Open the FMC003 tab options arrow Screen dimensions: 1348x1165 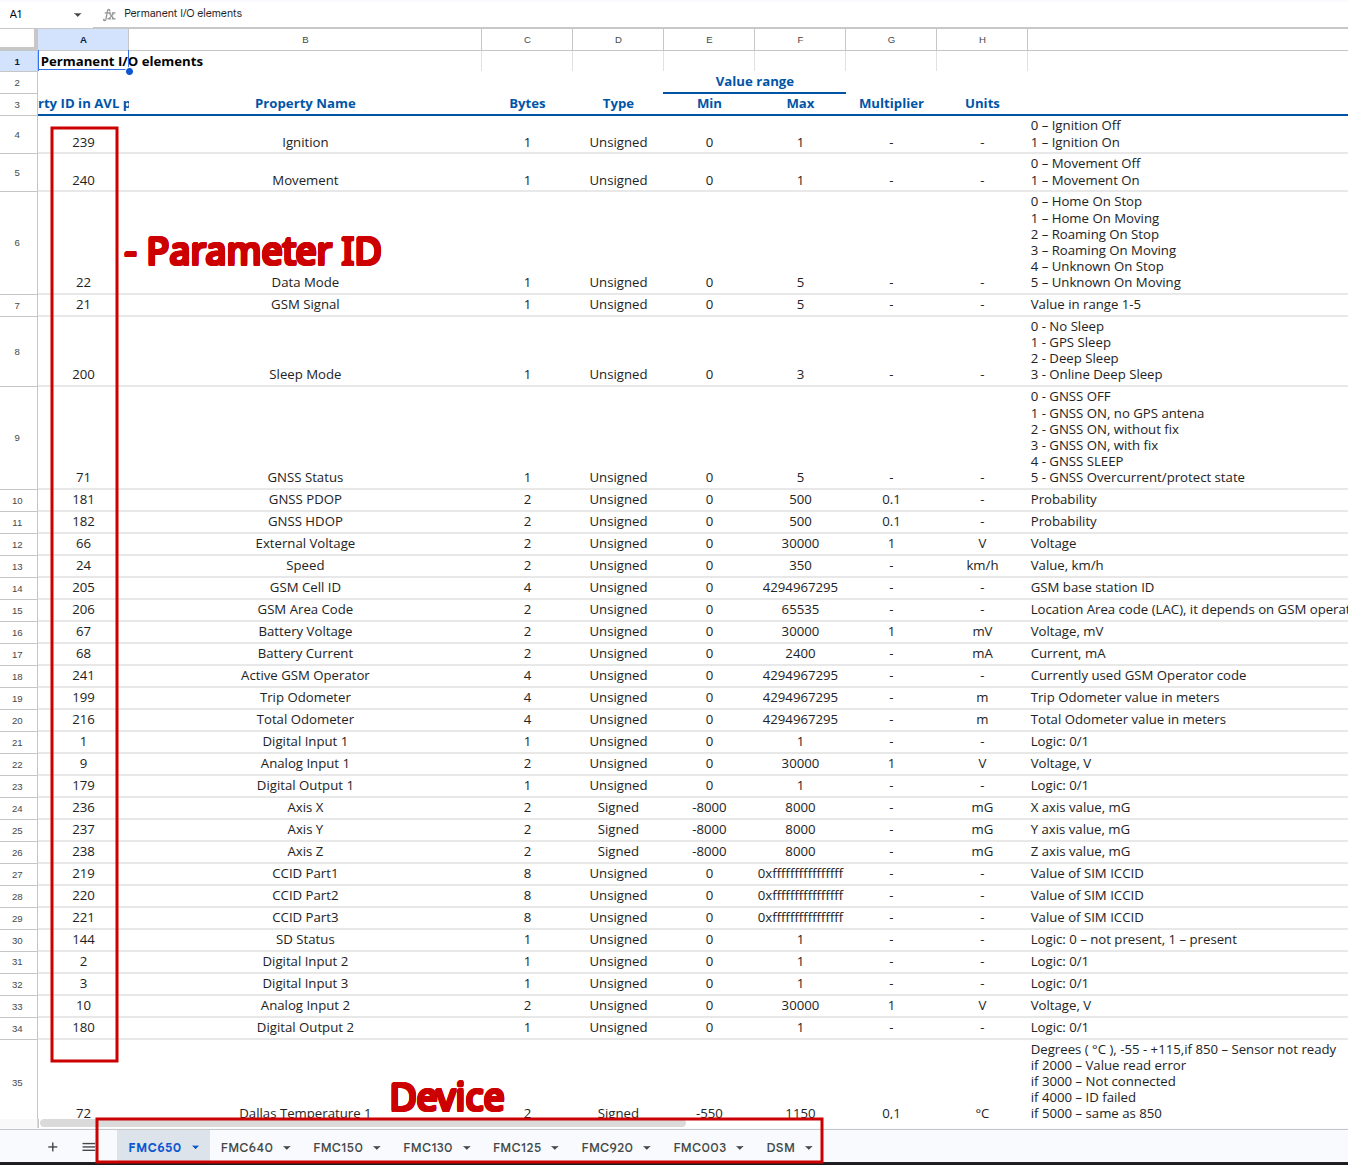740,1148
